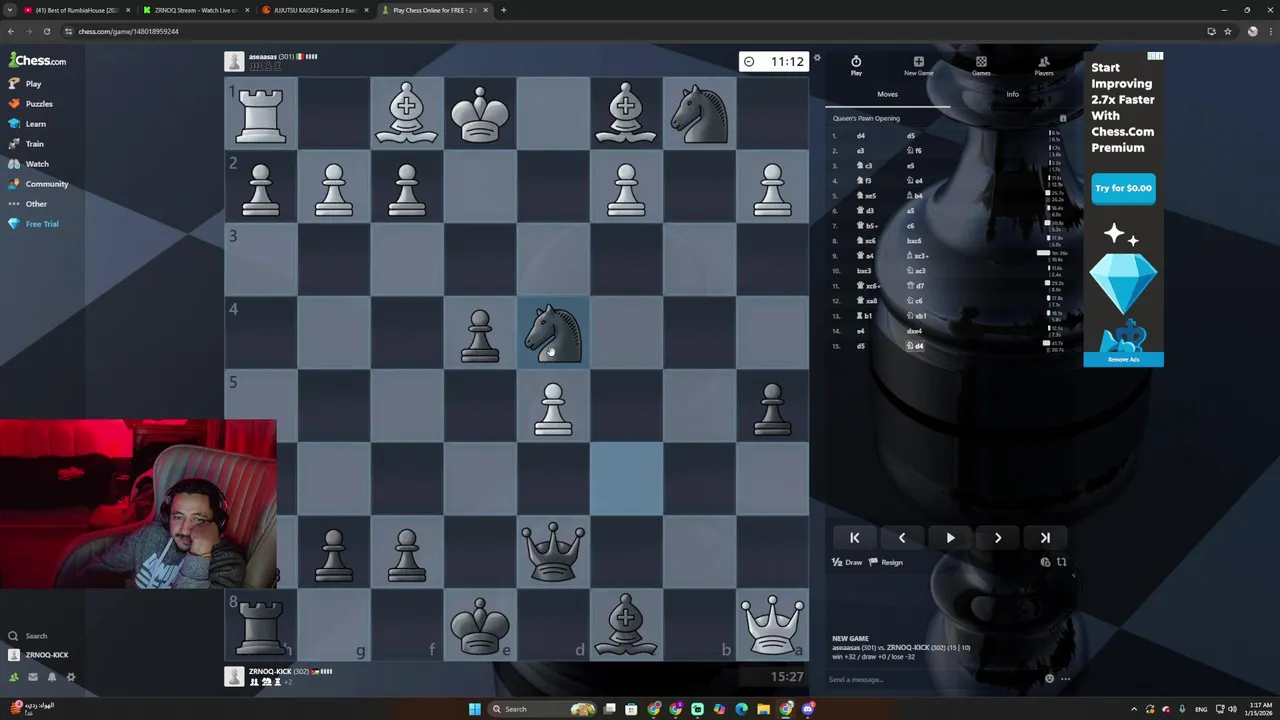Click Remove Ads link
The width and height of the screenshot is (1280, 720).
(x=1123, y=359)
